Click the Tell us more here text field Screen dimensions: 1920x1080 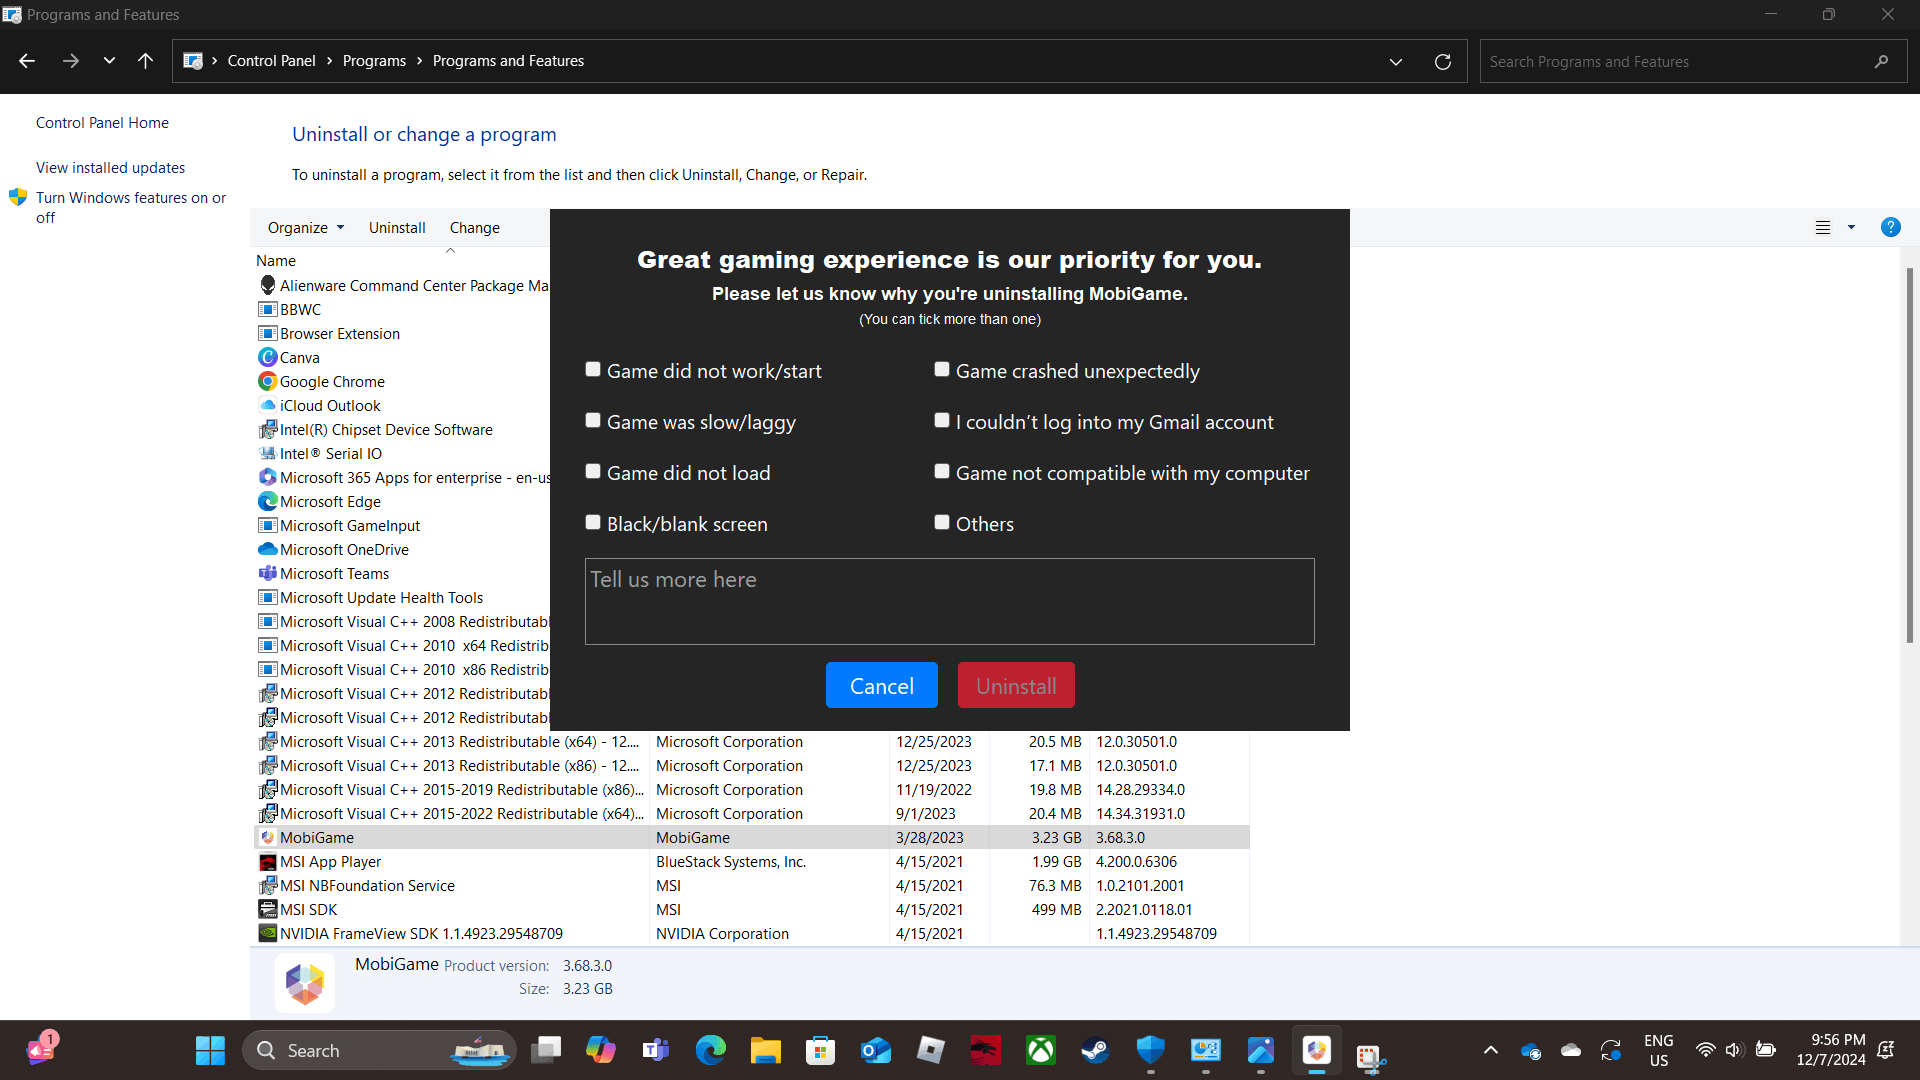pyautogui.click(x=948, y=600)
